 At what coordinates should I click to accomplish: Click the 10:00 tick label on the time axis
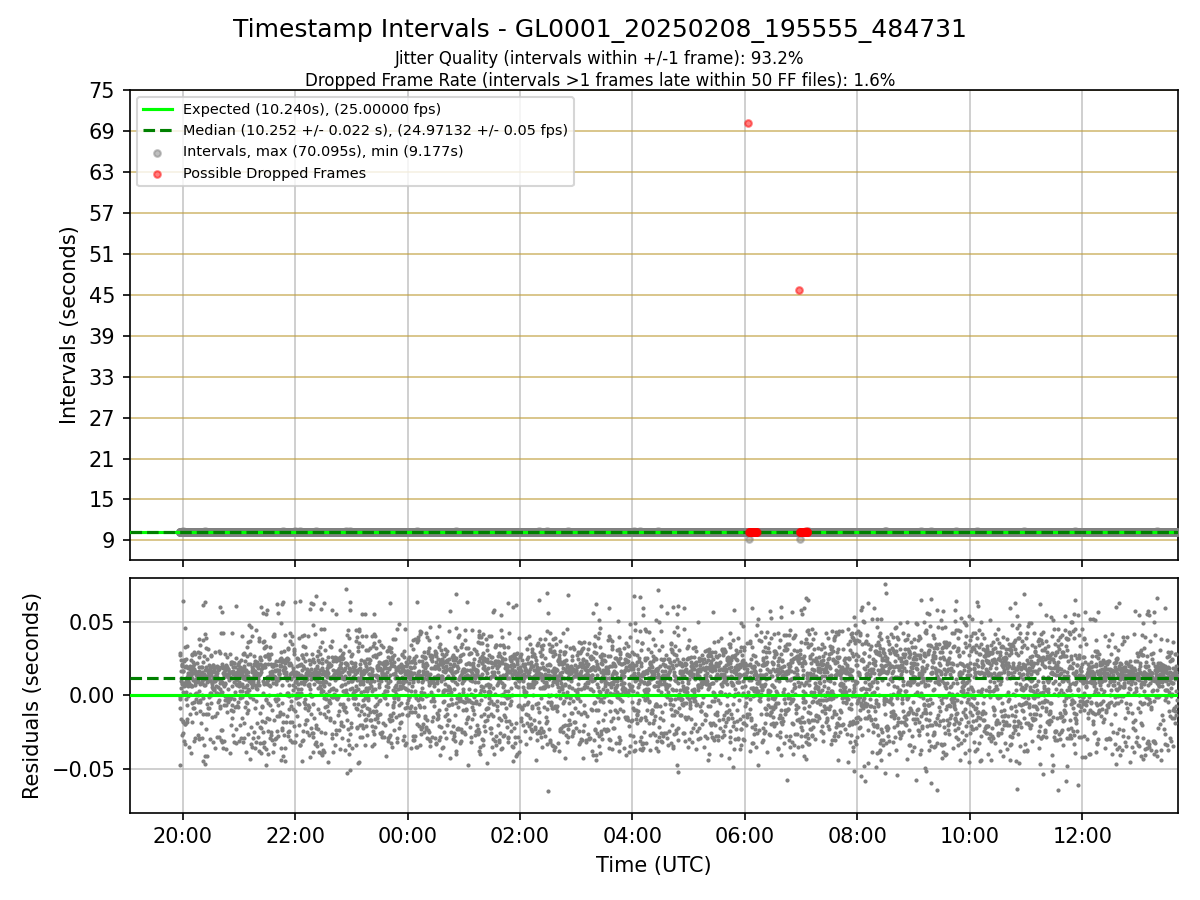970,835
